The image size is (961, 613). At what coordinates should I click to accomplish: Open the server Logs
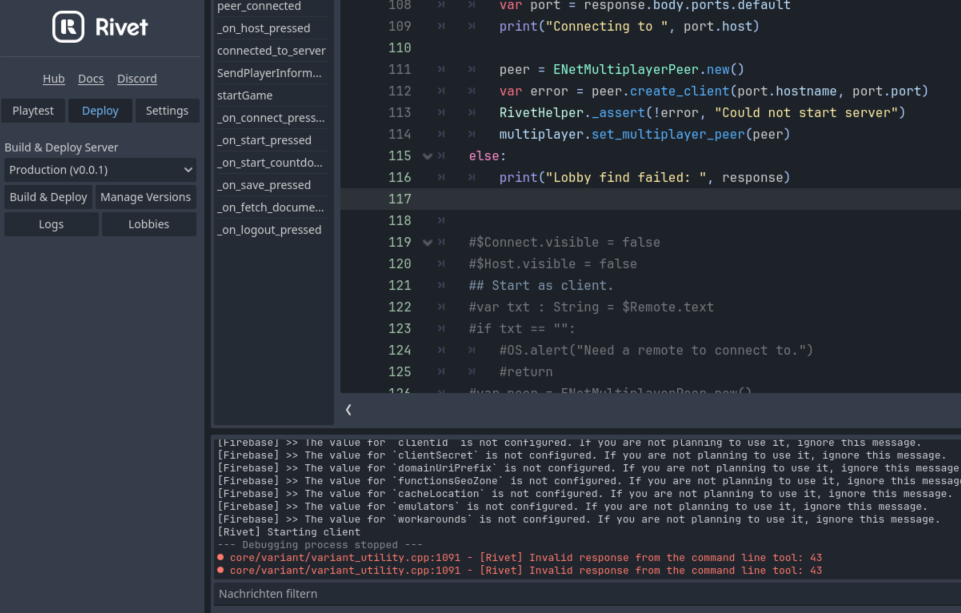click(51, 224)
